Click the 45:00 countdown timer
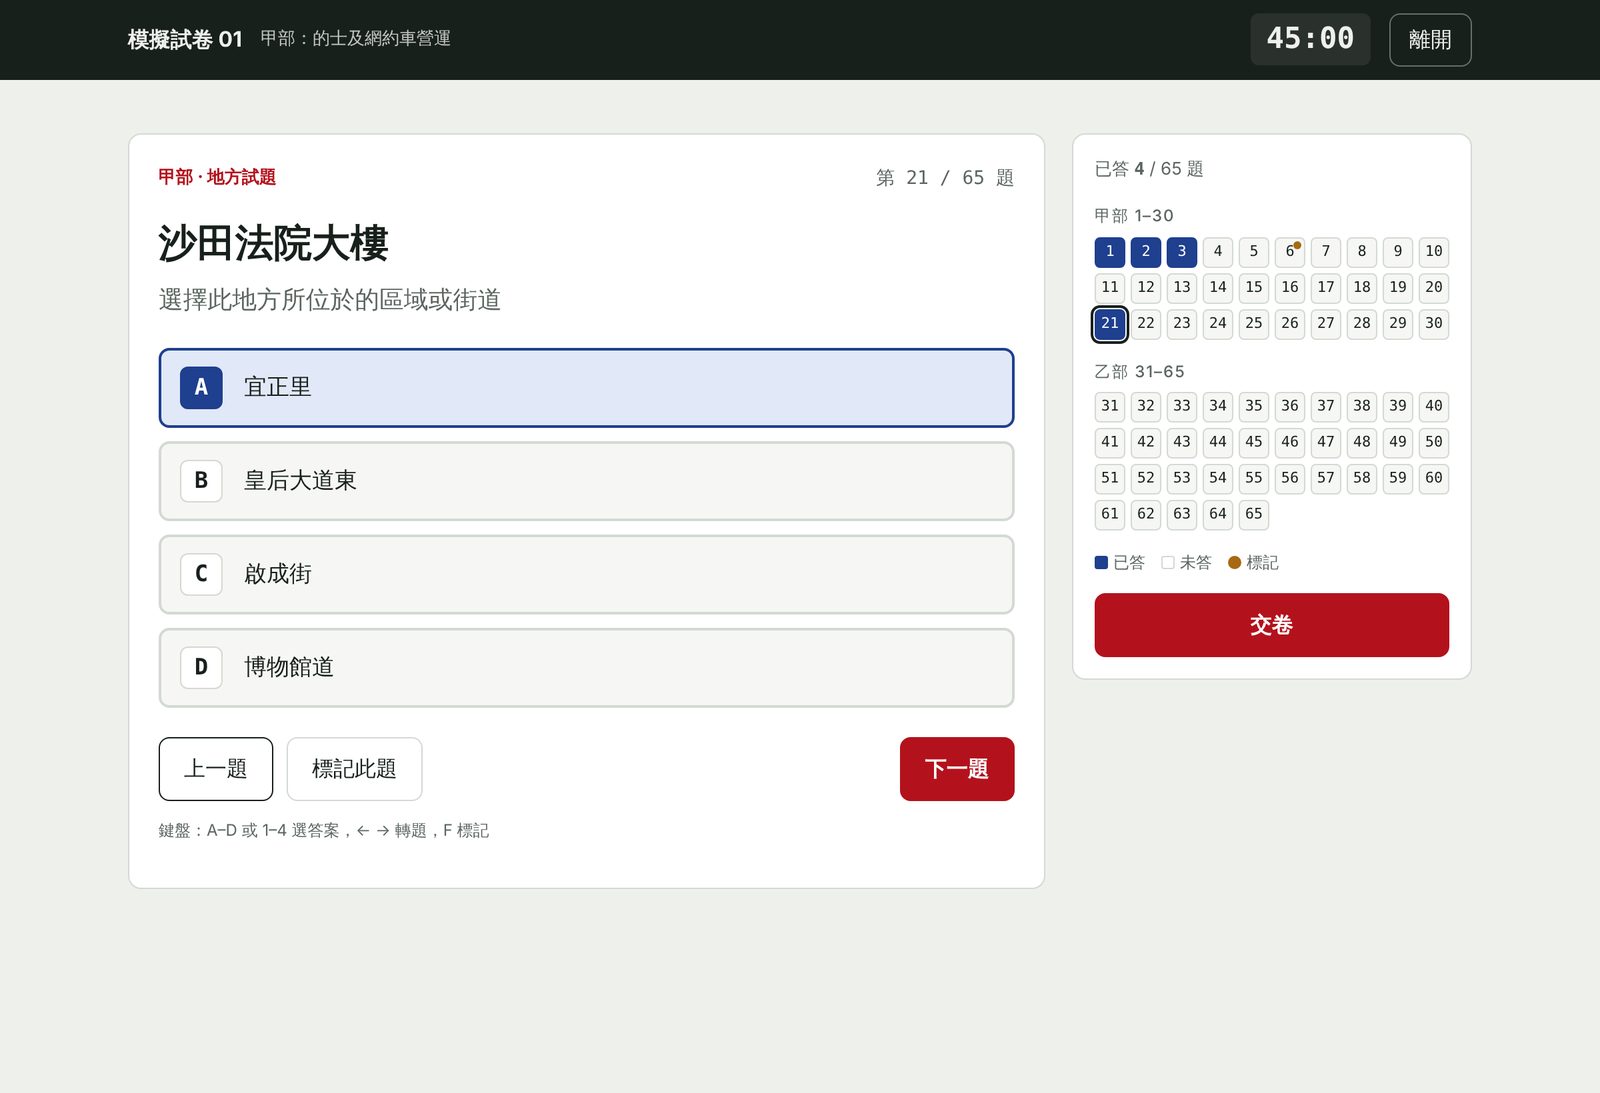The width and height of the screenshot is (1600, 1093). coord(1310,39)
